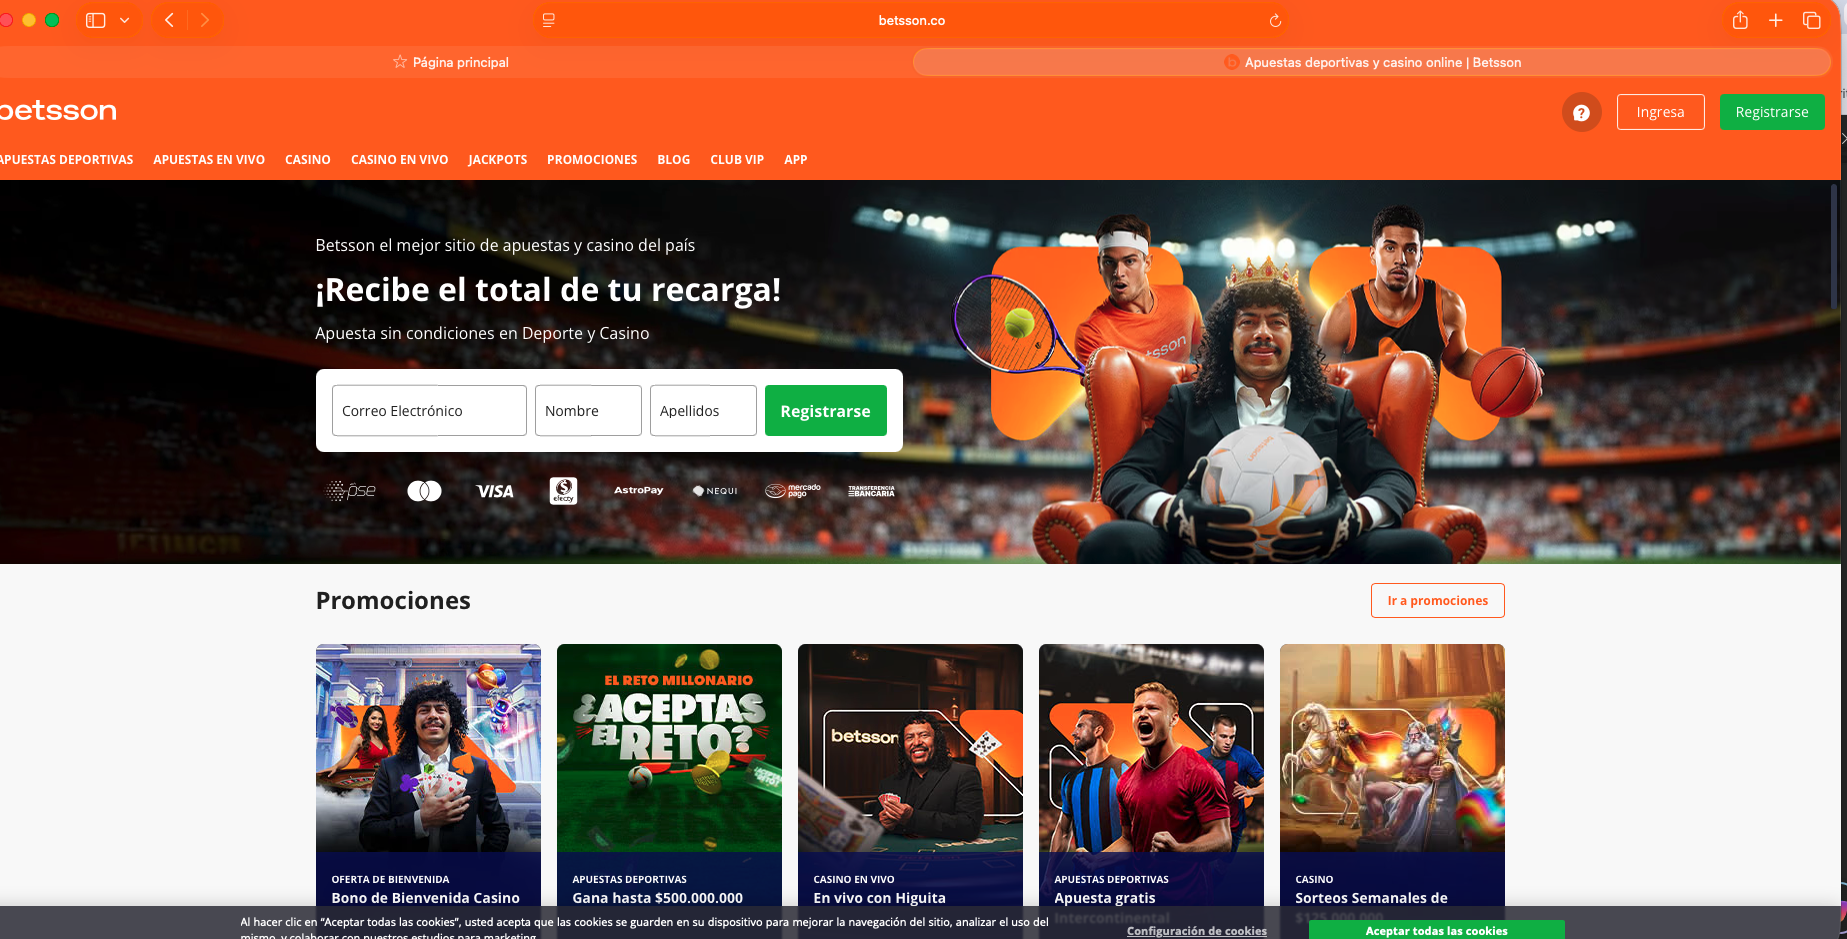Image resolution: width=1847 pixels, height=939 pixels.
Task: Click the Mercado Pago payment logo
Action: [x=793, y=490]
